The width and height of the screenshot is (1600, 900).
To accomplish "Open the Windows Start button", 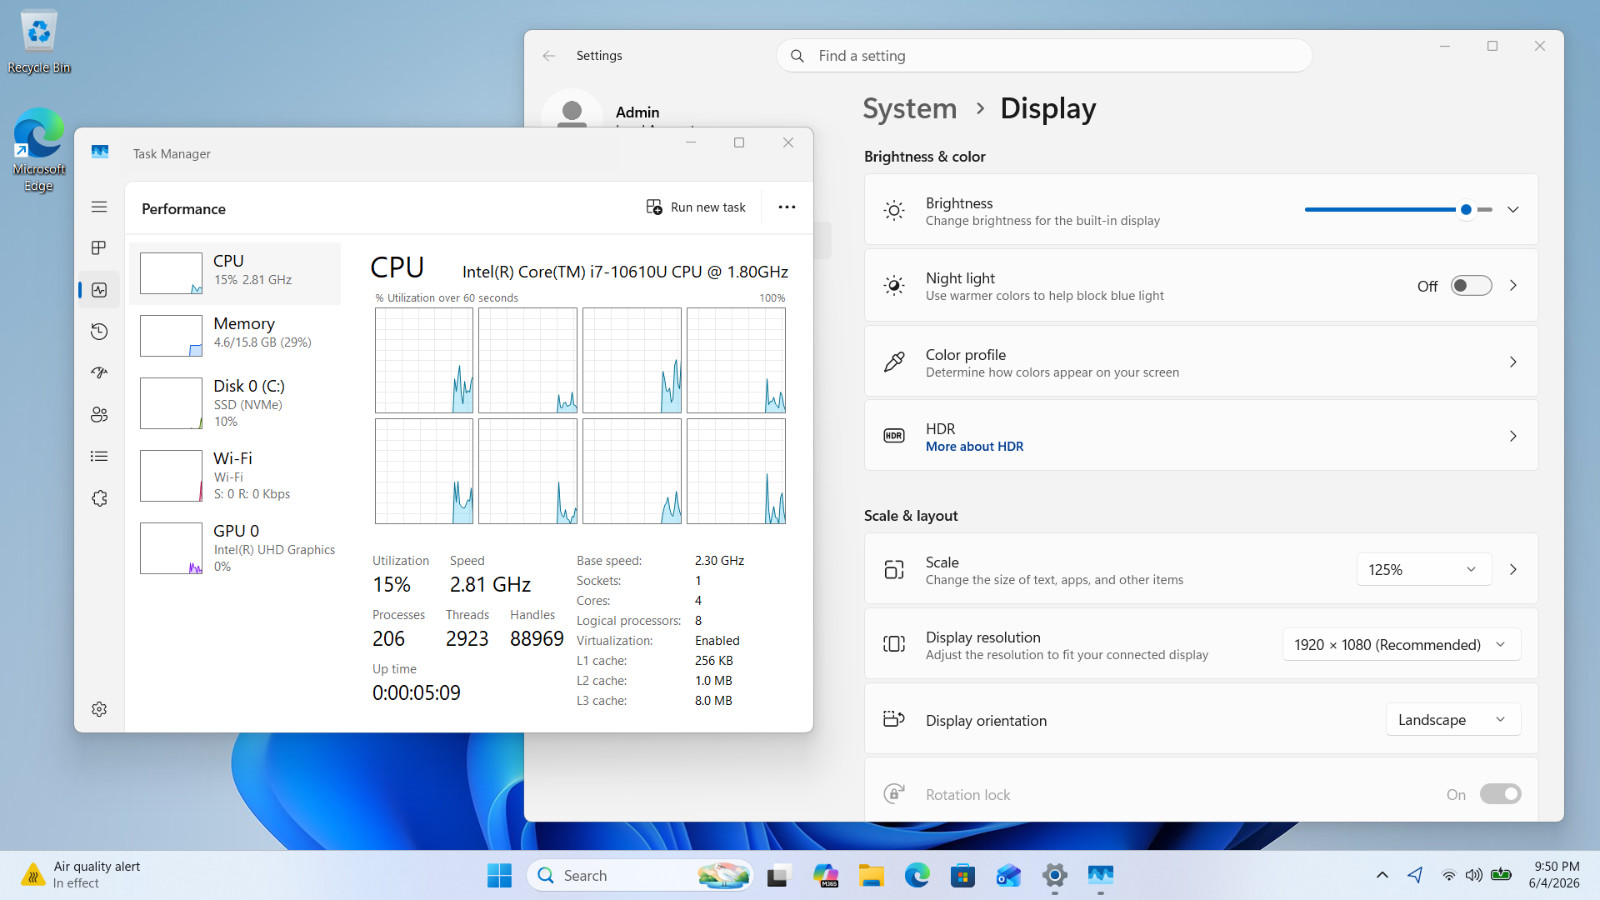I will click(499, 876).
